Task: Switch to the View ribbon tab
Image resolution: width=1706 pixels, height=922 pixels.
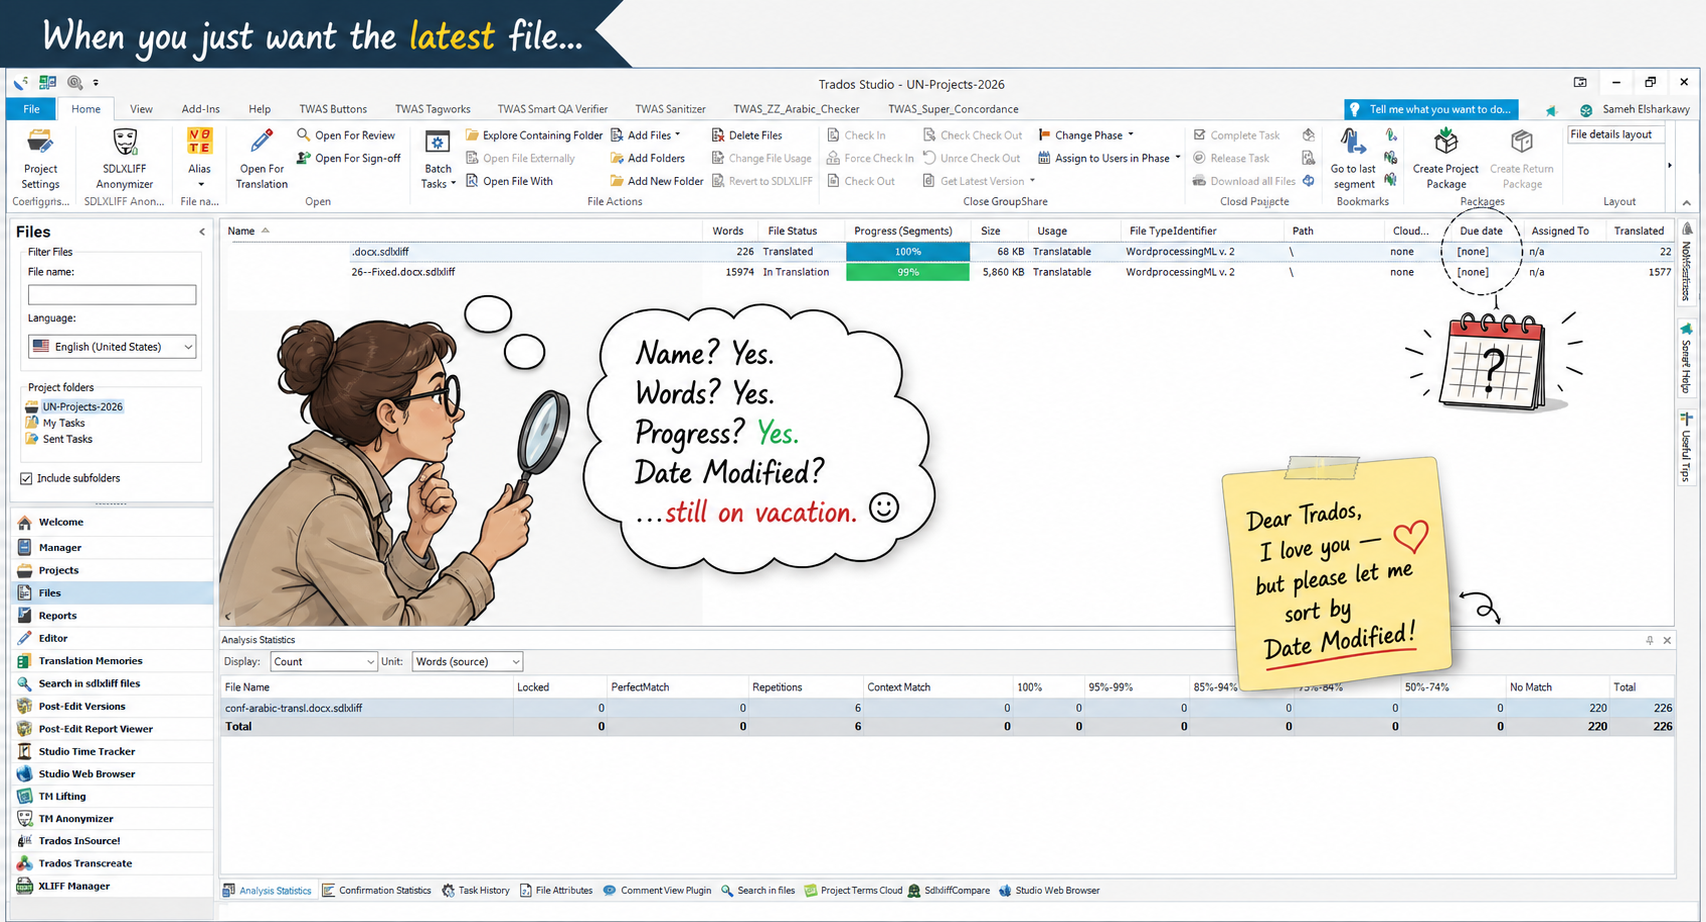Action: [x=141, y=109]
